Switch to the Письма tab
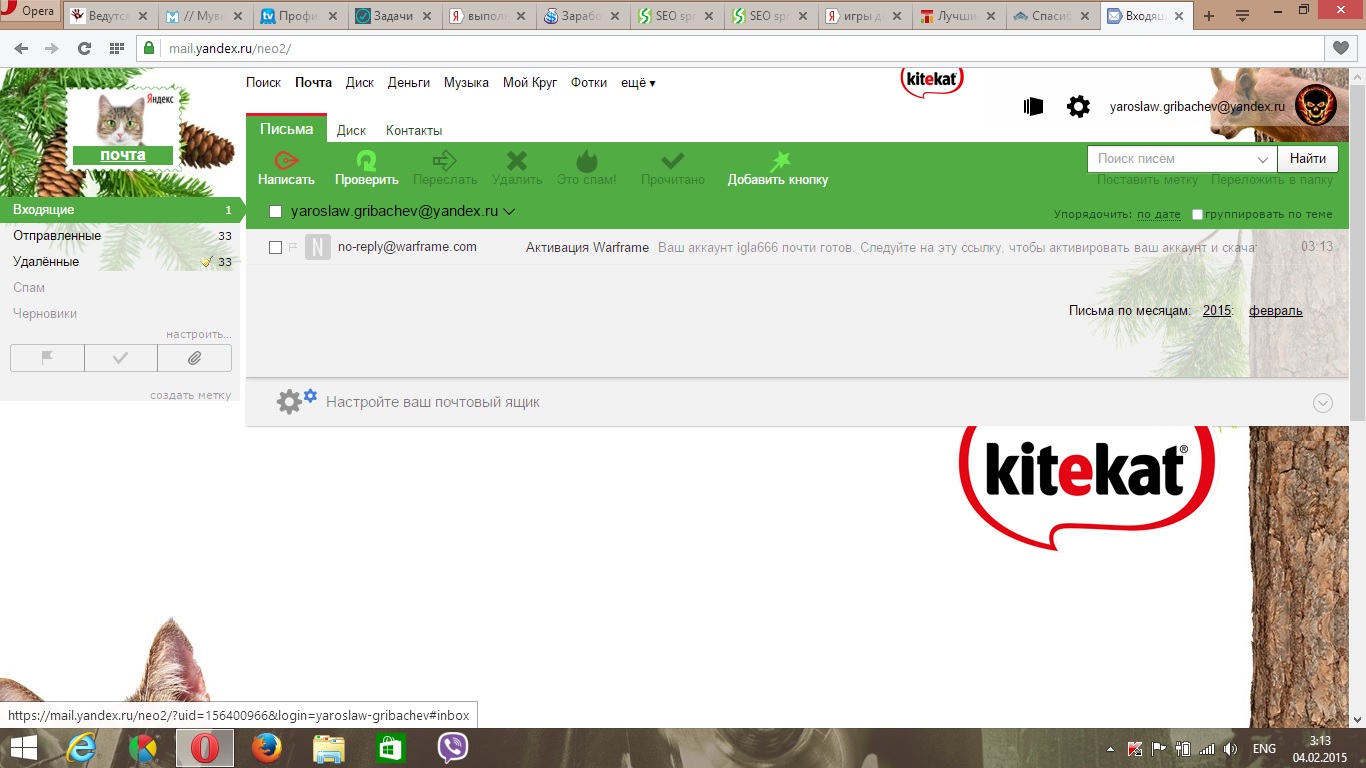The width and height of the screenshot is (1366, 768). (x=286, y=129)
